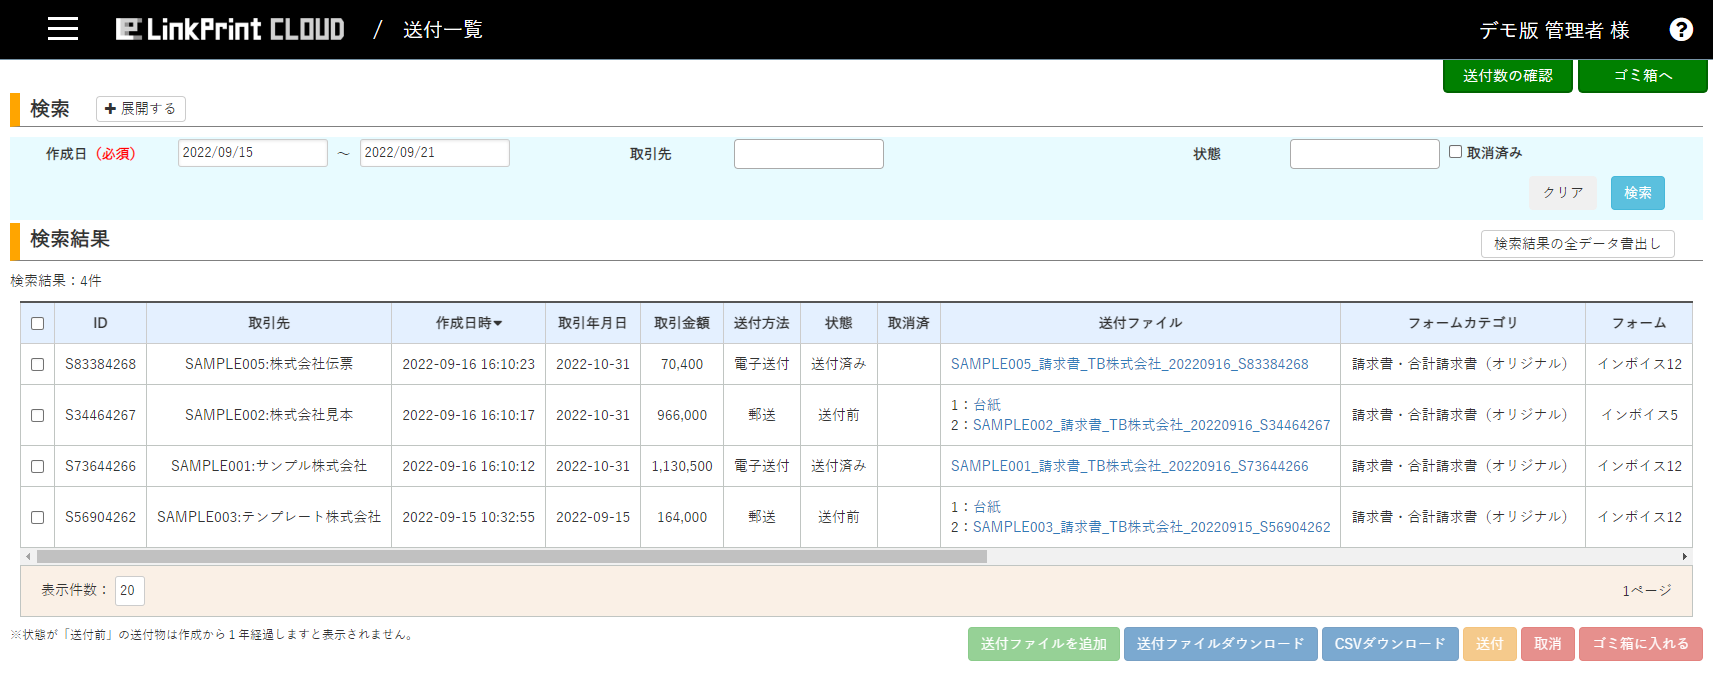Select all rows with header checkbox

point(38,324)
